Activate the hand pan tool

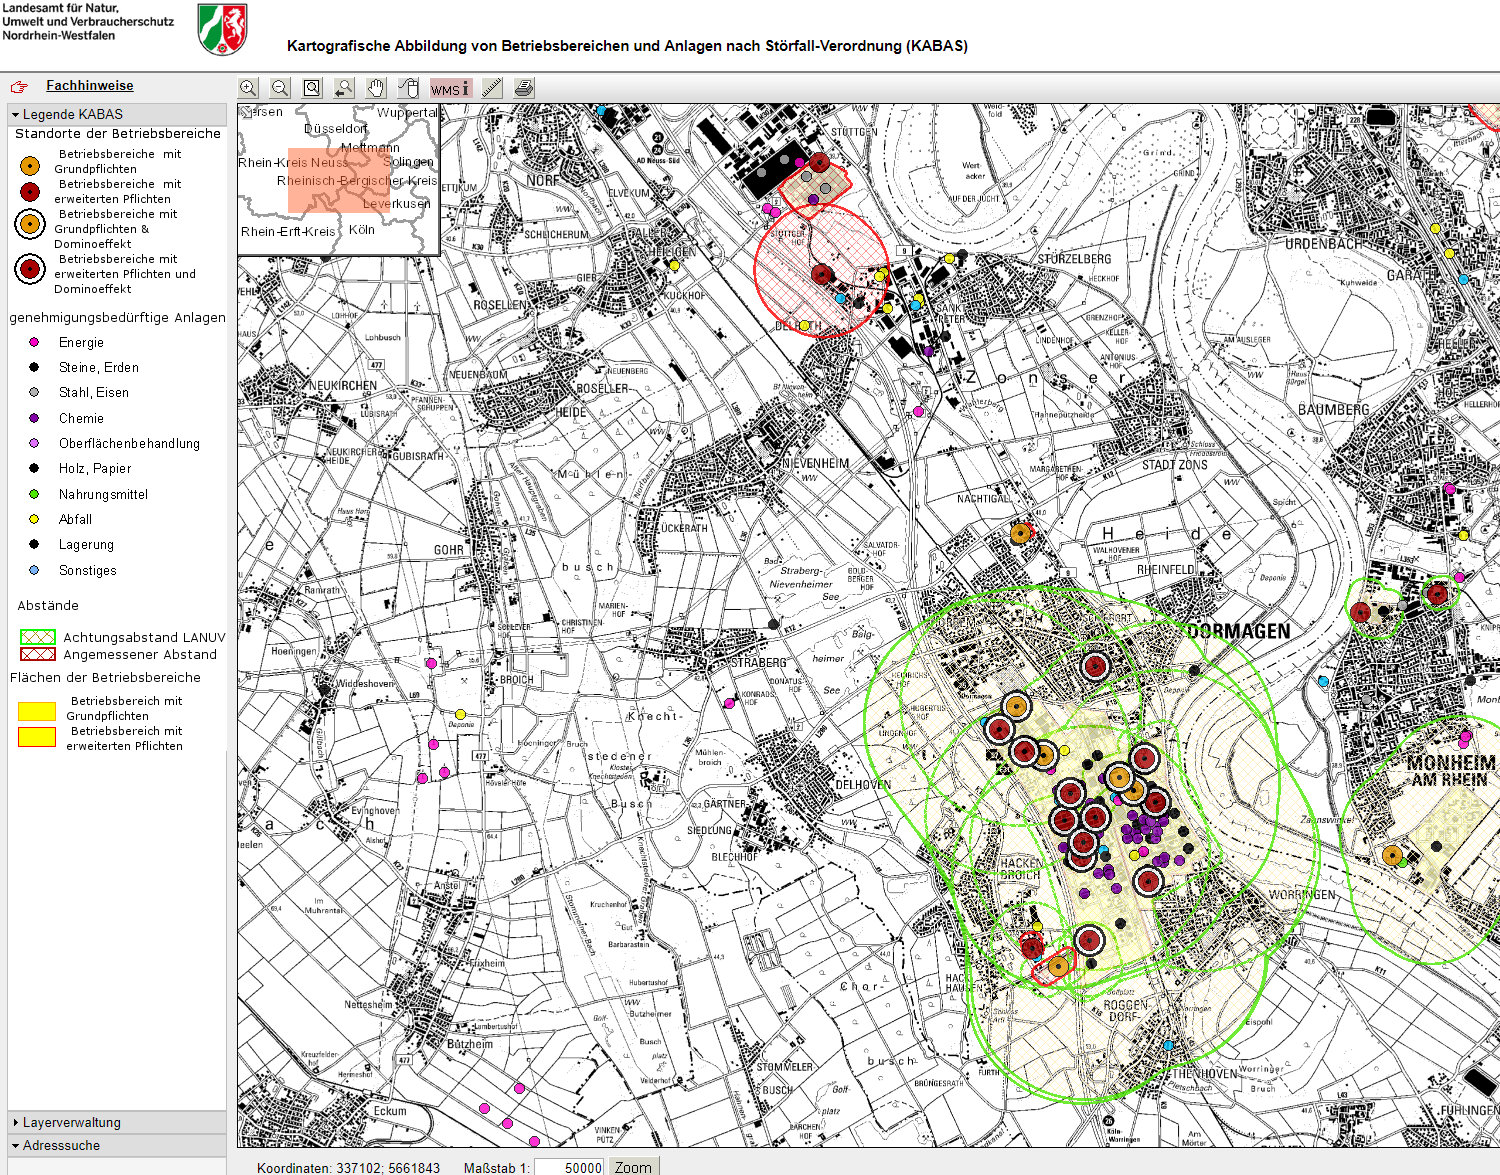click(376, 88)
